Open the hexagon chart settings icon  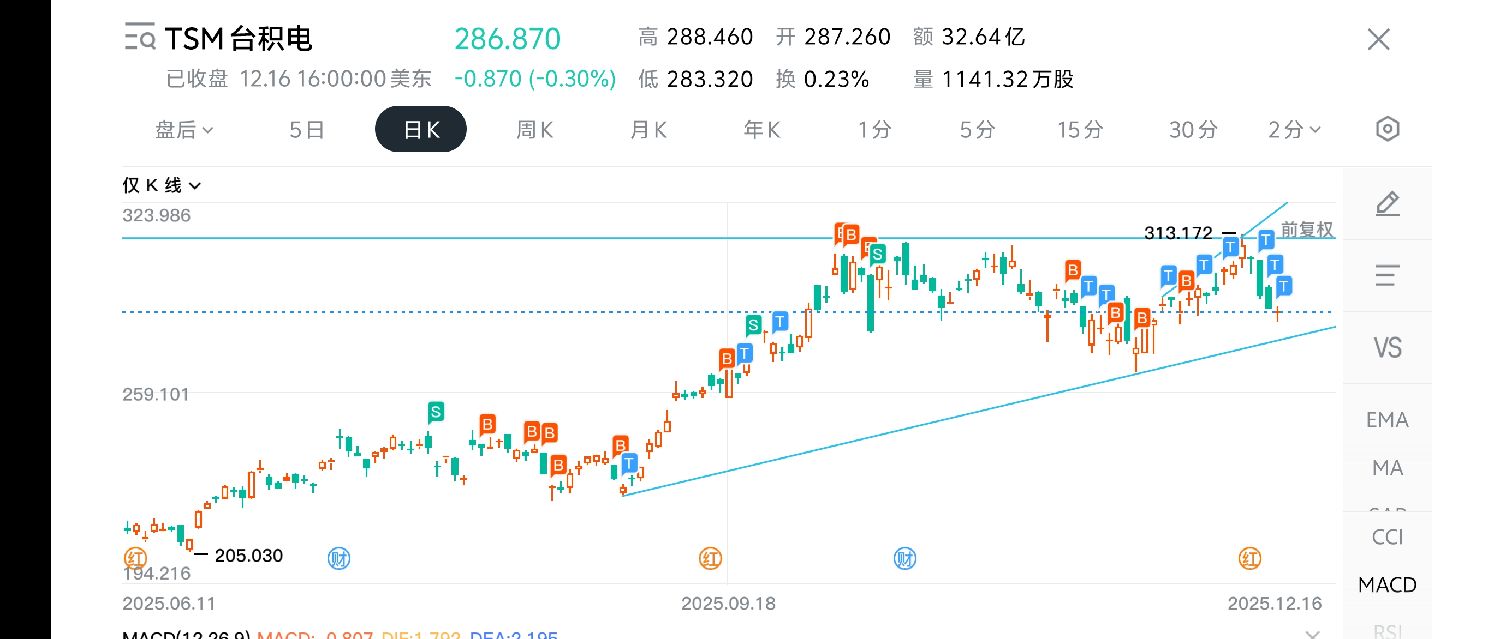click(x=1387, y=129)
